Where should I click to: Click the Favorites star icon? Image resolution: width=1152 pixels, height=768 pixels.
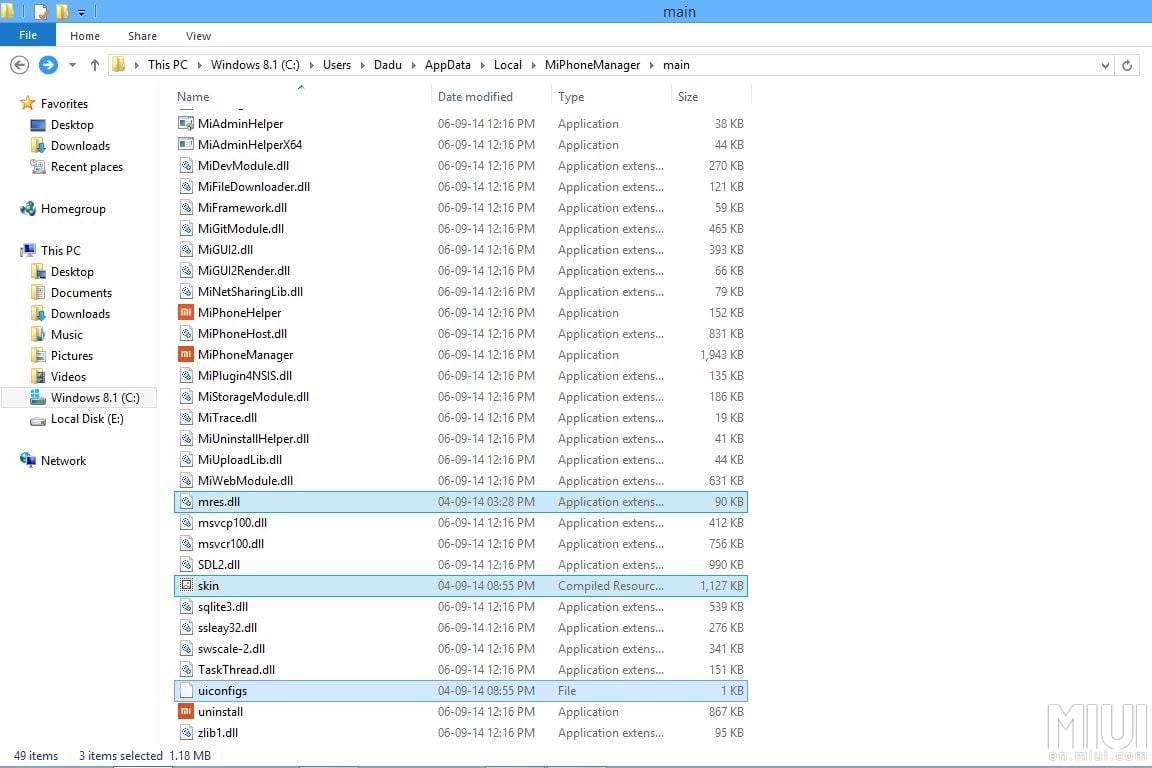click(28, 103)
